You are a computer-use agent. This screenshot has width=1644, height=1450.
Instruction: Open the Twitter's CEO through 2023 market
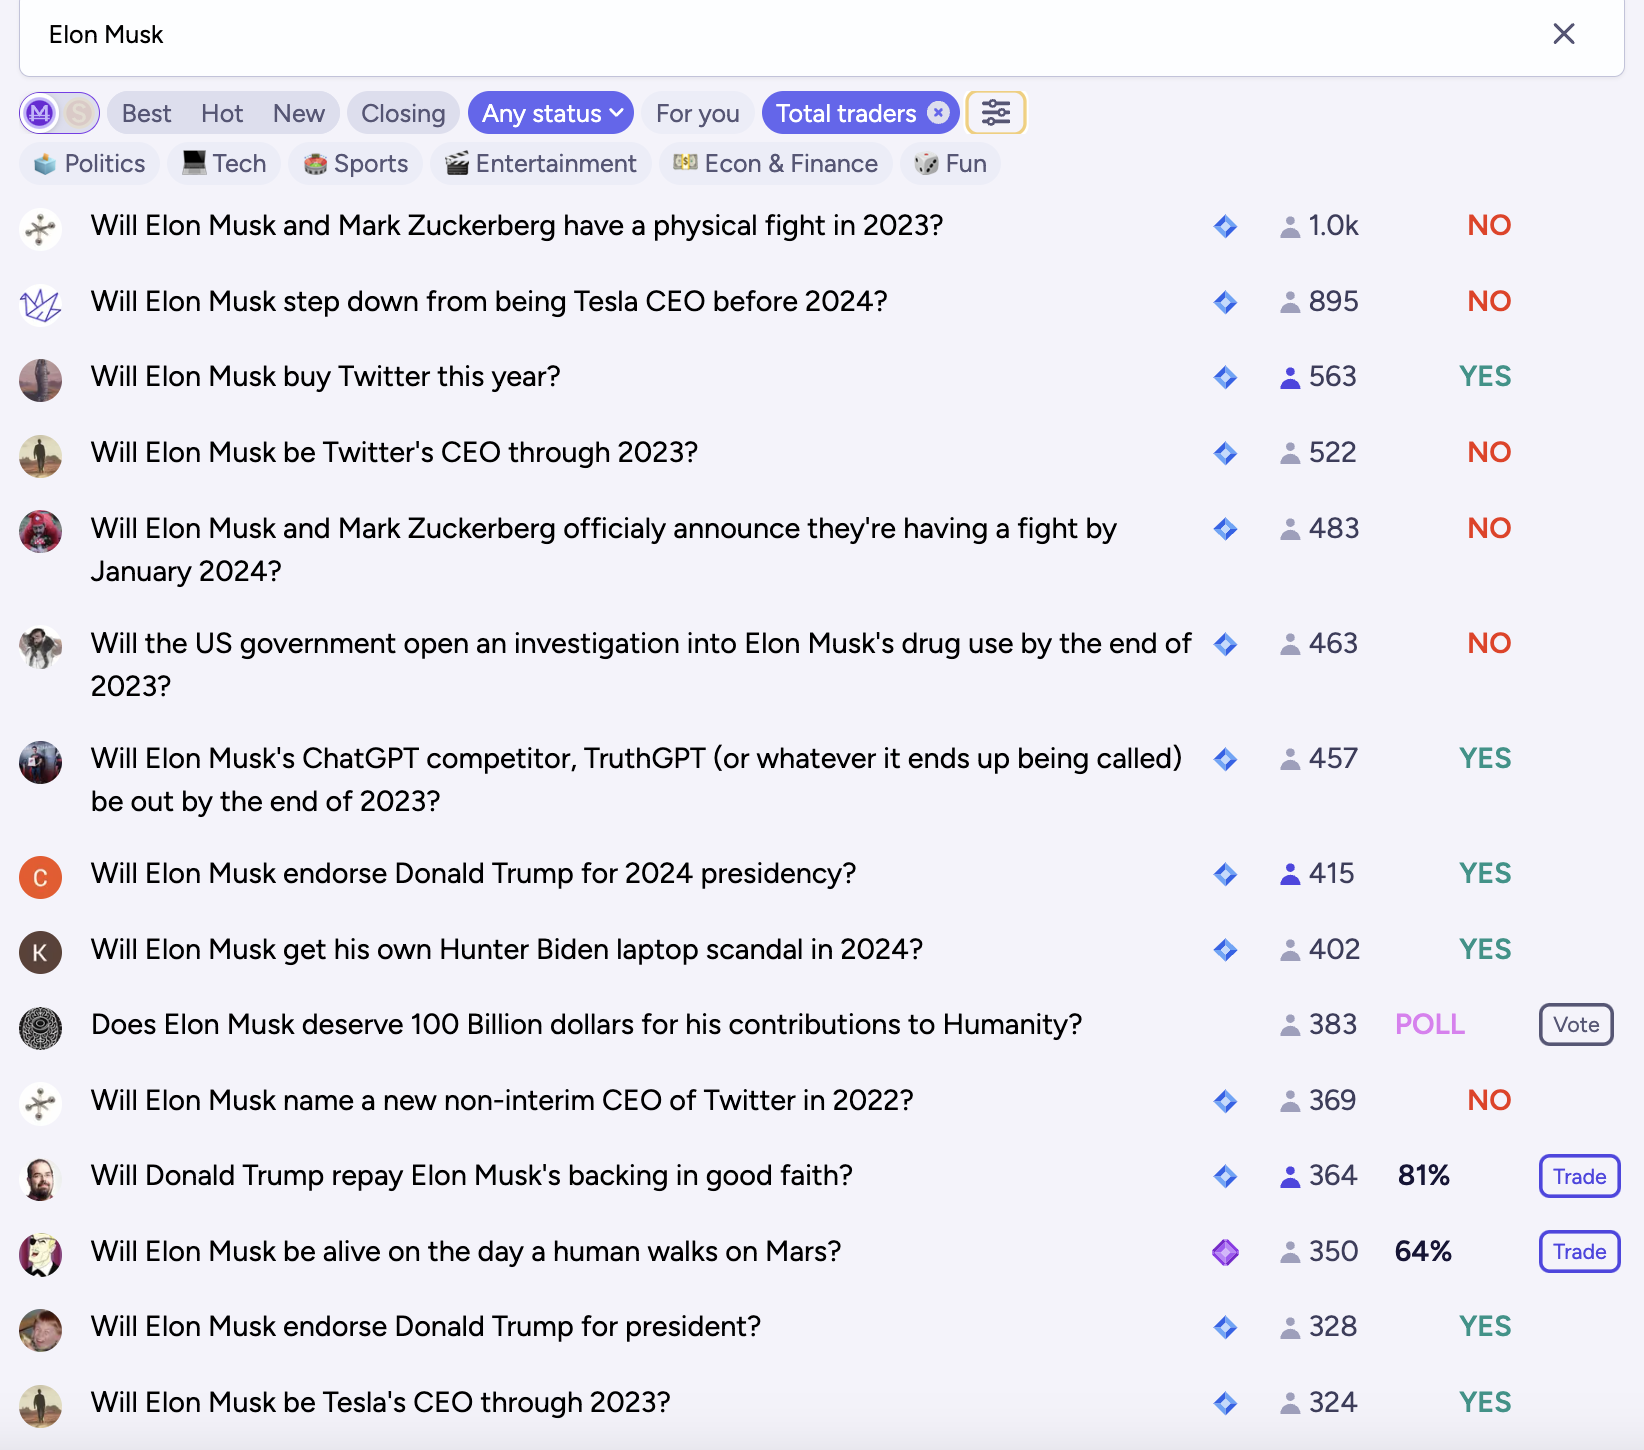point(394,452)
